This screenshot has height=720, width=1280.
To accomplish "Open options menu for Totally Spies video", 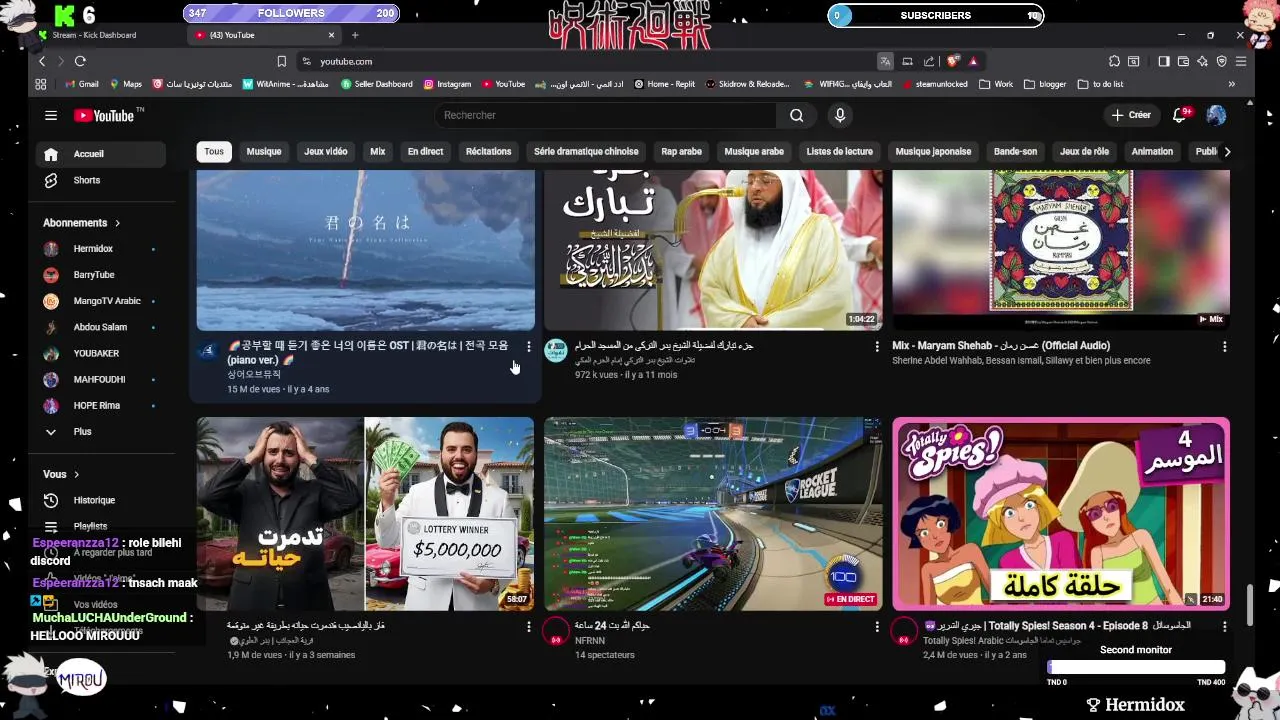I will click(1225, 627).
